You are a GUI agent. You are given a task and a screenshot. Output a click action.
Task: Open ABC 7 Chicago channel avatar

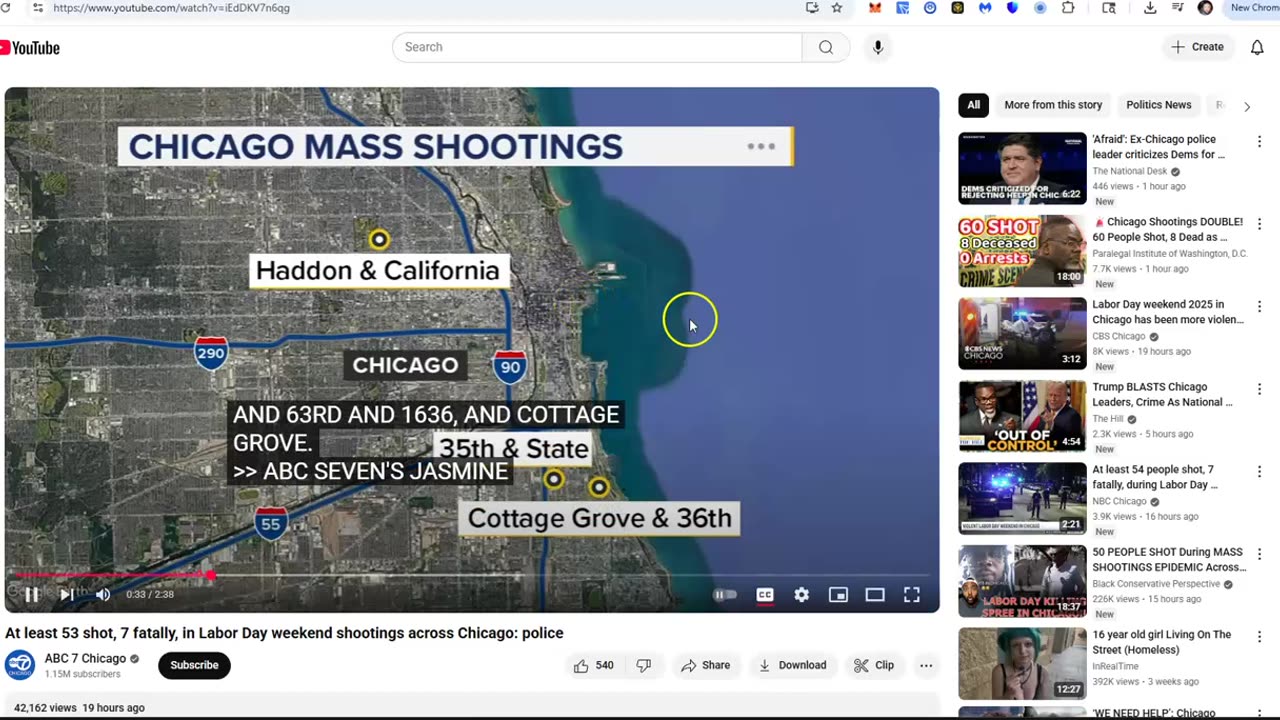pos(20,665)
